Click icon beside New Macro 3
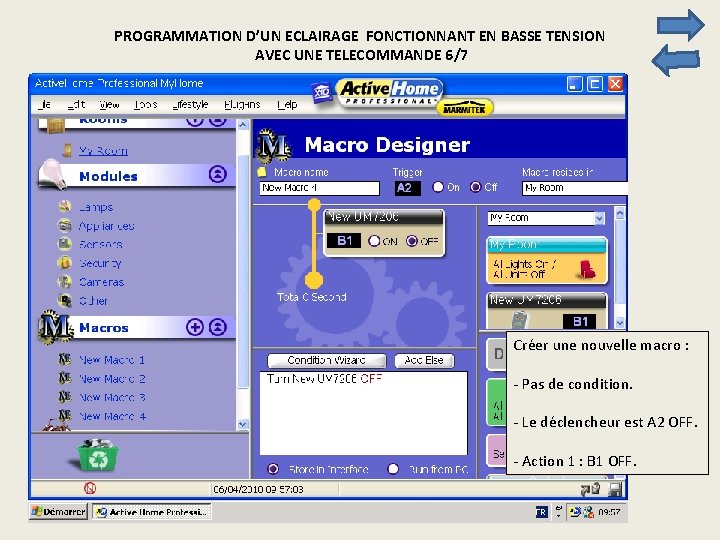The width and height of the screenshot is (720, 540). [65, 396]
